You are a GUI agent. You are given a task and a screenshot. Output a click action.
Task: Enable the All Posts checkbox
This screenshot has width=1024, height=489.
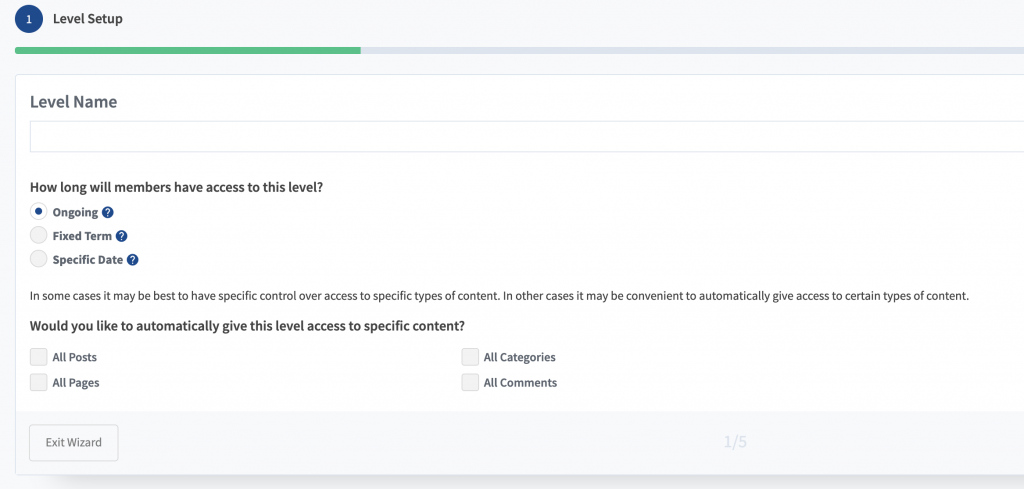coord(39,357)
